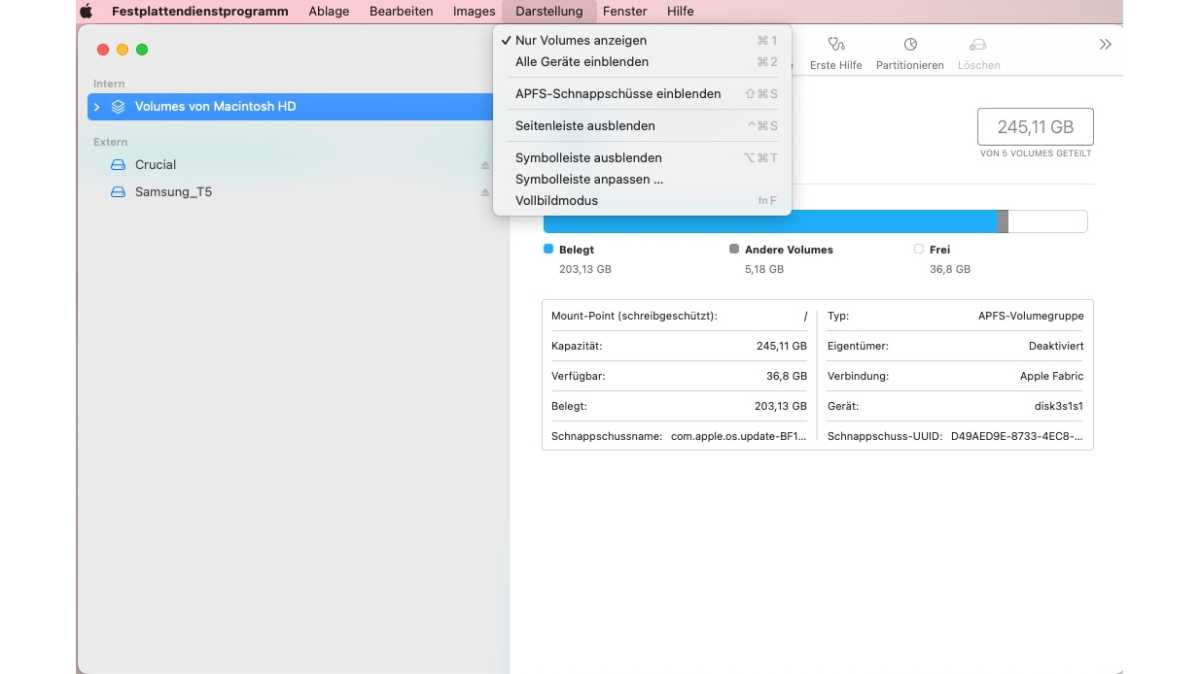Click the white free segment of the storage bar
The width and height of the screenshot is (1200, 674).
click(x=1047, y=222)
